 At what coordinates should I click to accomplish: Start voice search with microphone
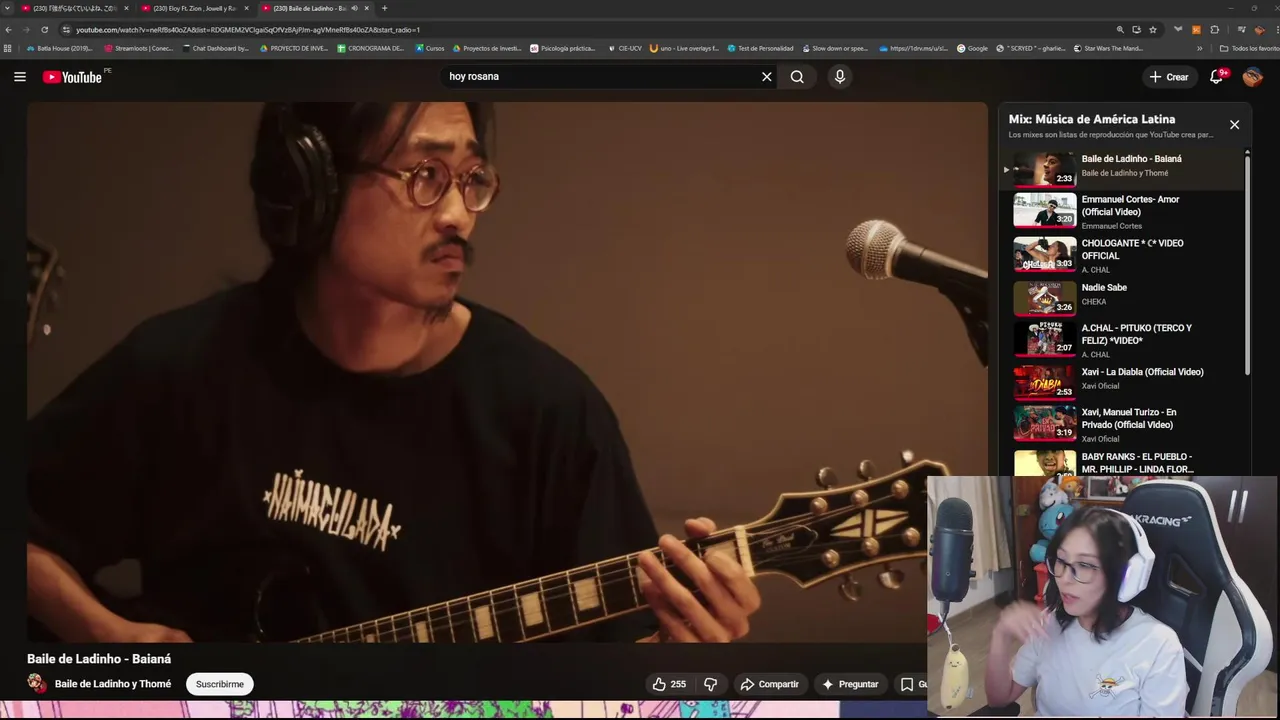[x=840, y=77]
